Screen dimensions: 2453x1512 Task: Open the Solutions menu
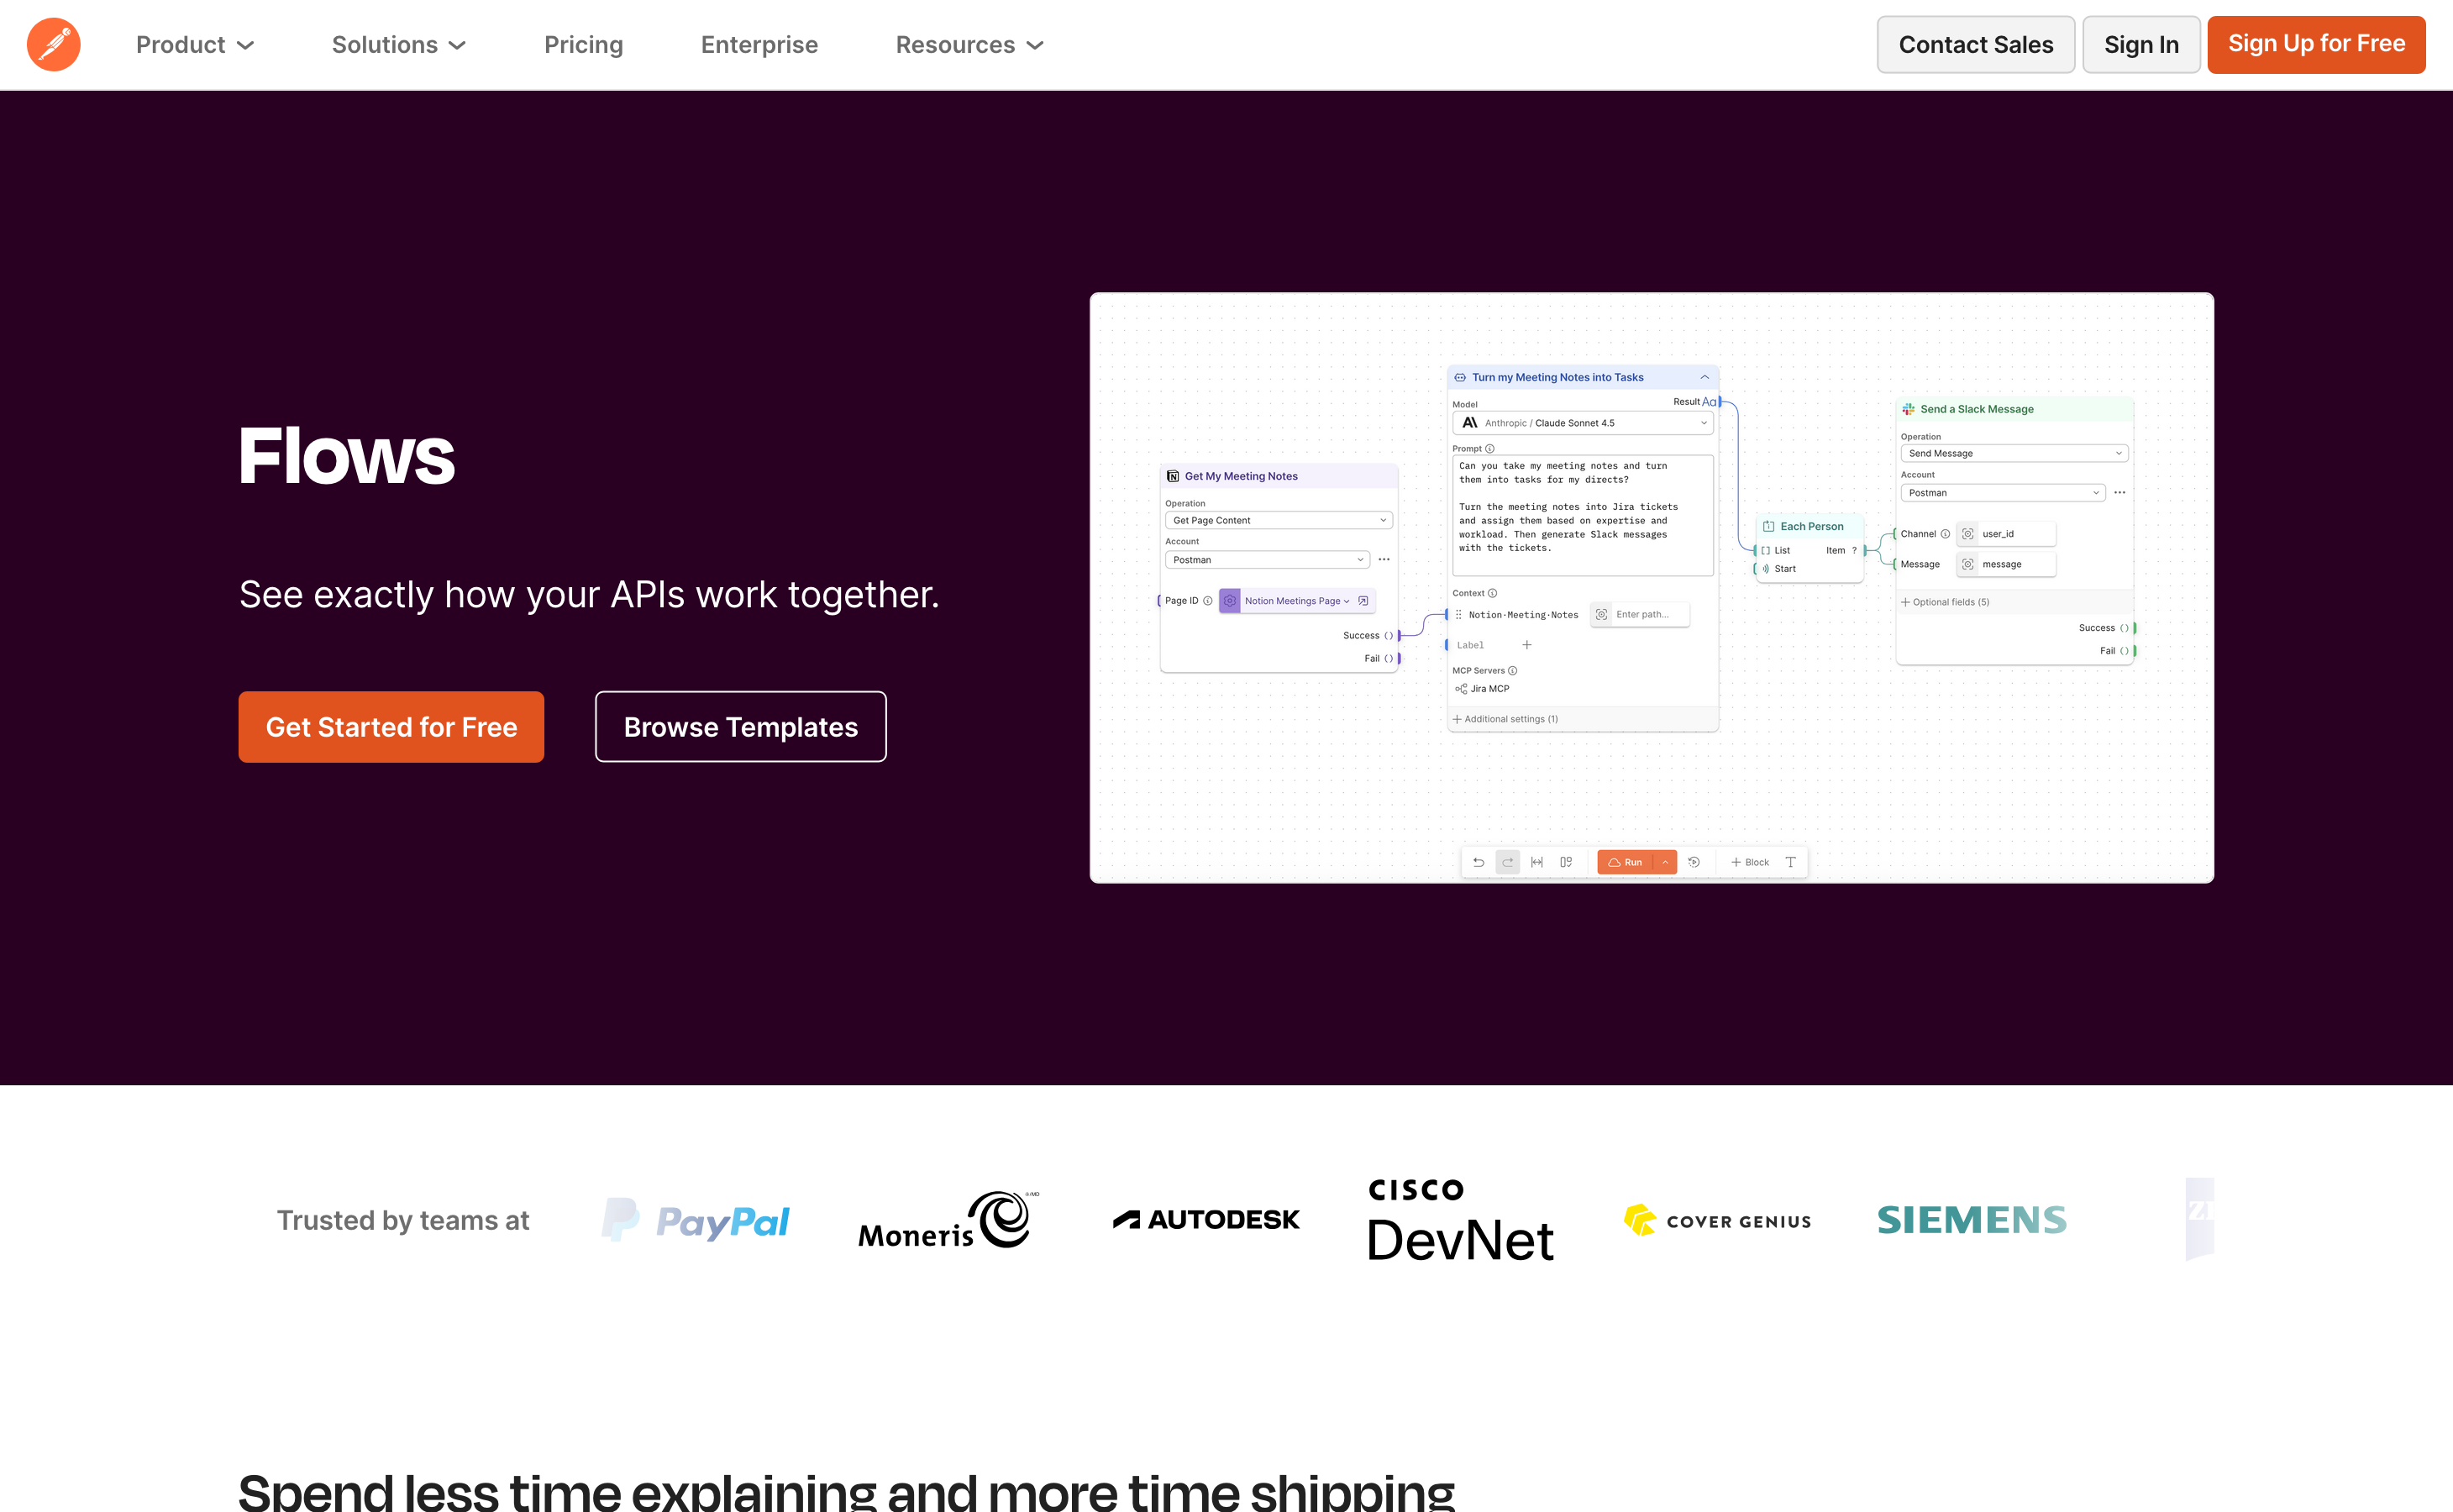[399, 45]
